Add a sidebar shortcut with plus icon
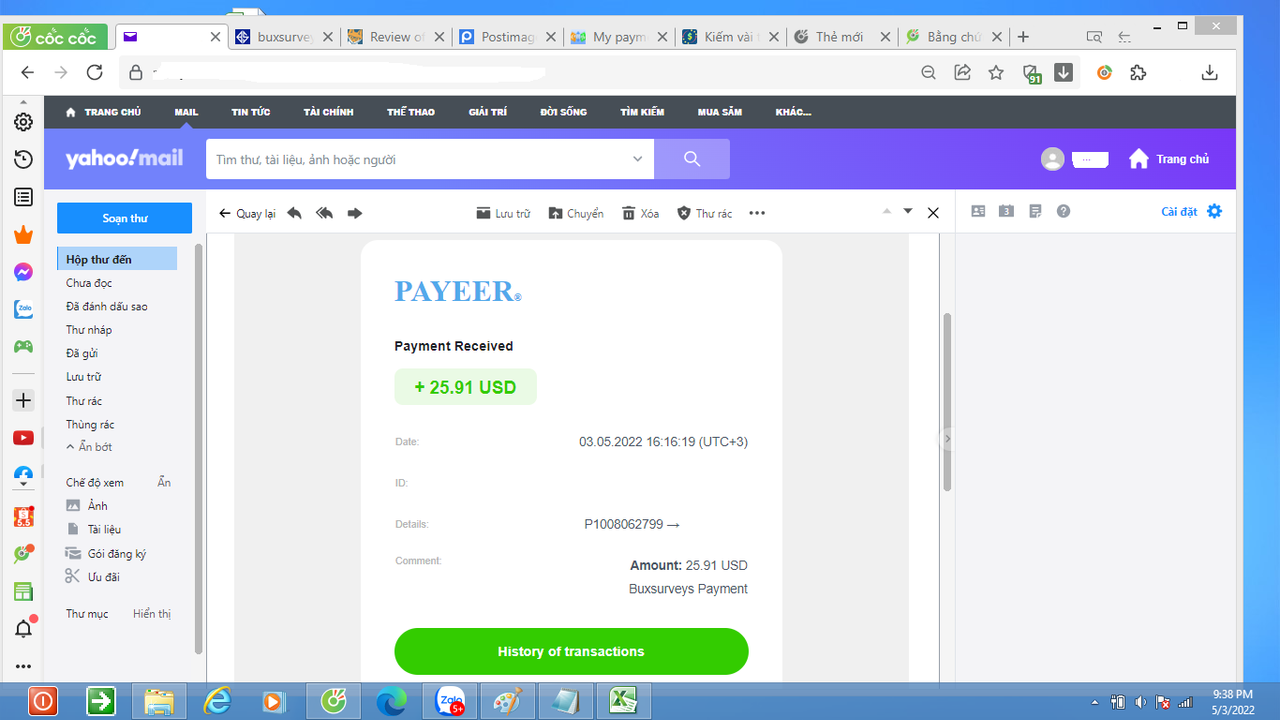This screenshot has width=1280, height=720. click(x=23, y=401)
